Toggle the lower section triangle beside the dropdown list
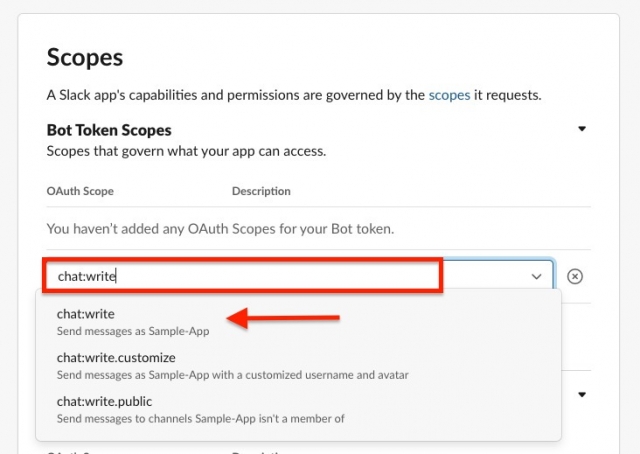 tap(582, 394)
